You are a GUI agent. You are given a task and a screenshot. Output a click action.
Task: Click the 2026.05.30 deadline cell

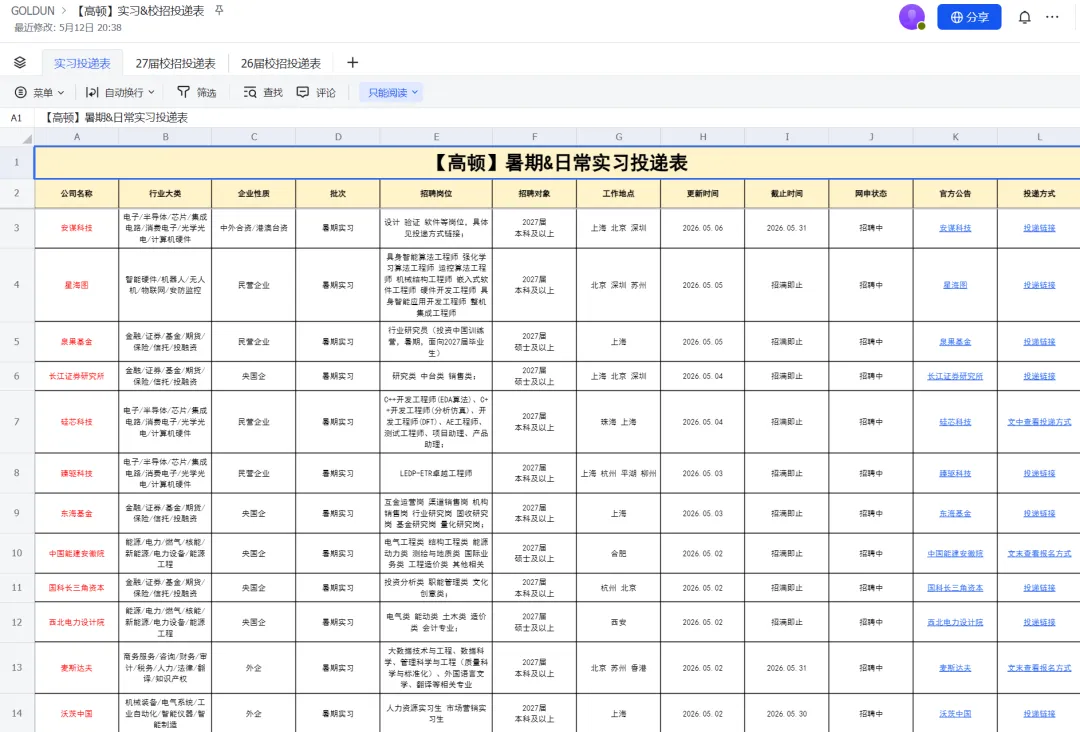pos(787,714)
